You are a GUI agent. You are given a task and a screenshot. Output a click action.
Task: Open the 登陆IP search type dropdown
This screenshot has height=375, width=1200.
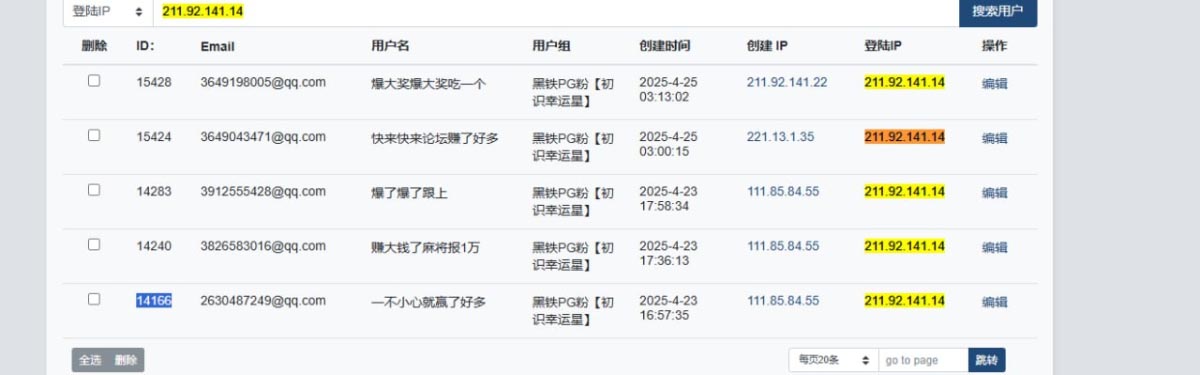tap(108, 12)
